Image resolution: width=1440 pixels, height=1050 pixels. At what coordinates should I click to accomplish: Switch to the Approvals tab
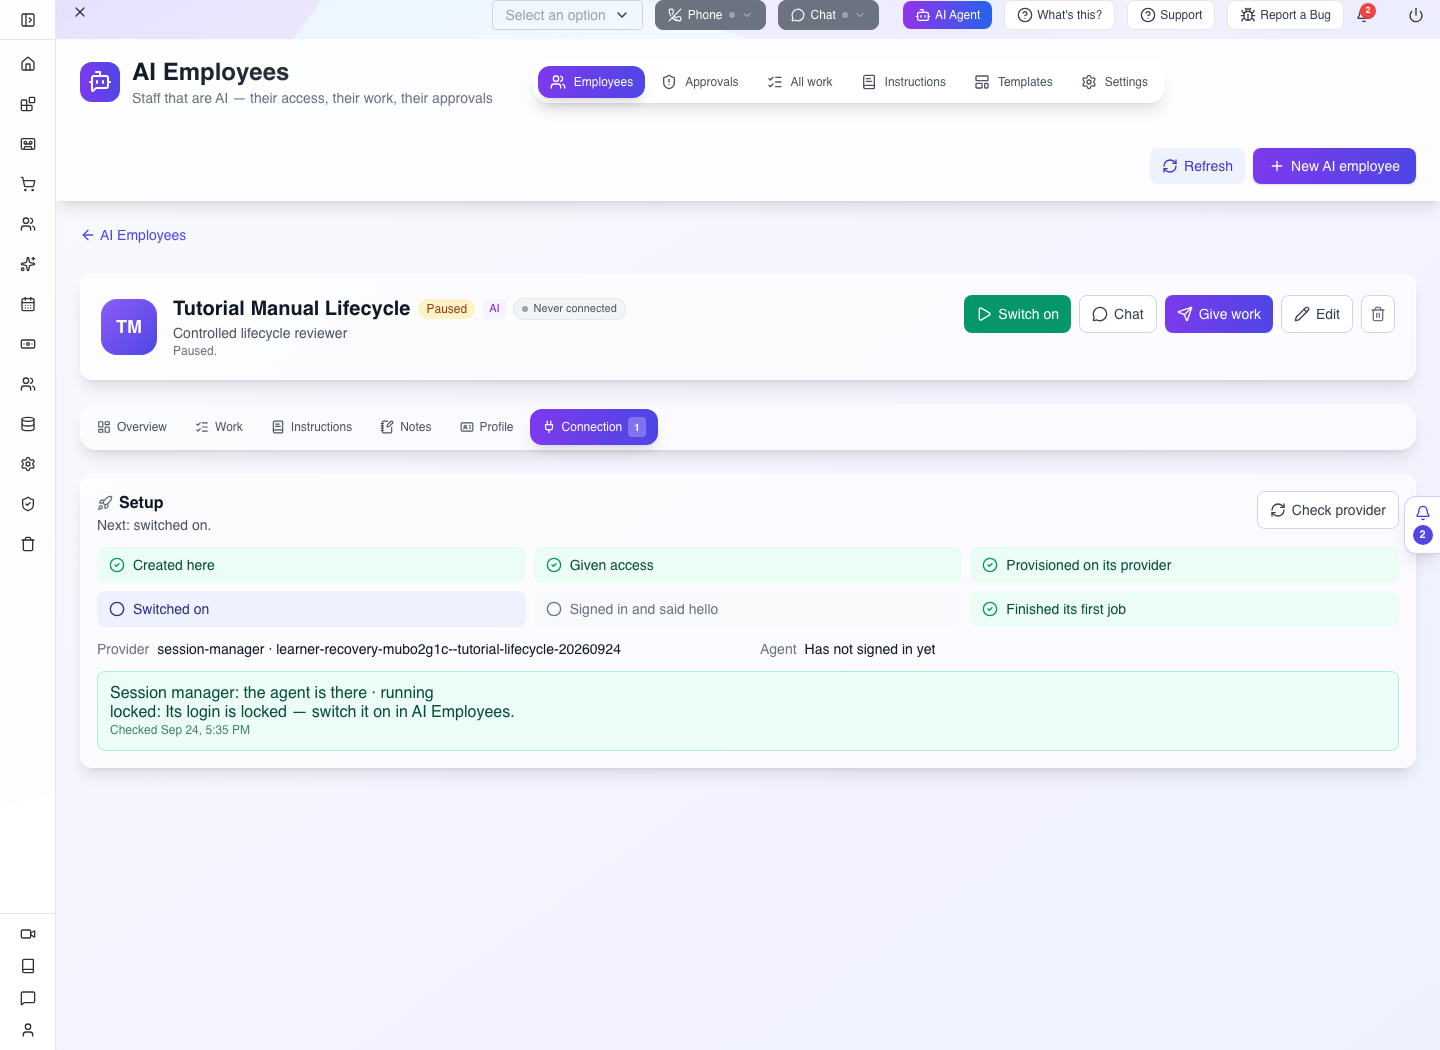tap(700, 82)
